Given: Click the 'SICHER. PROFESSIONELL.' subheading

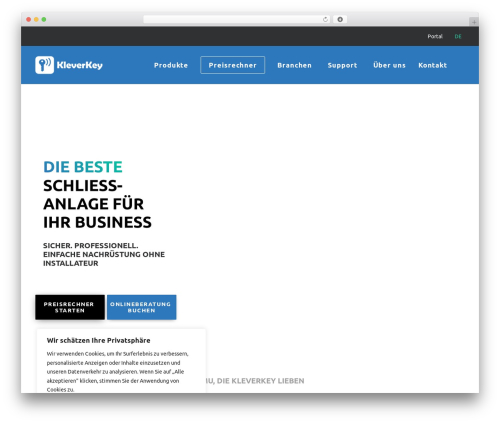Looking at the screenshot, I should point(91,246).
